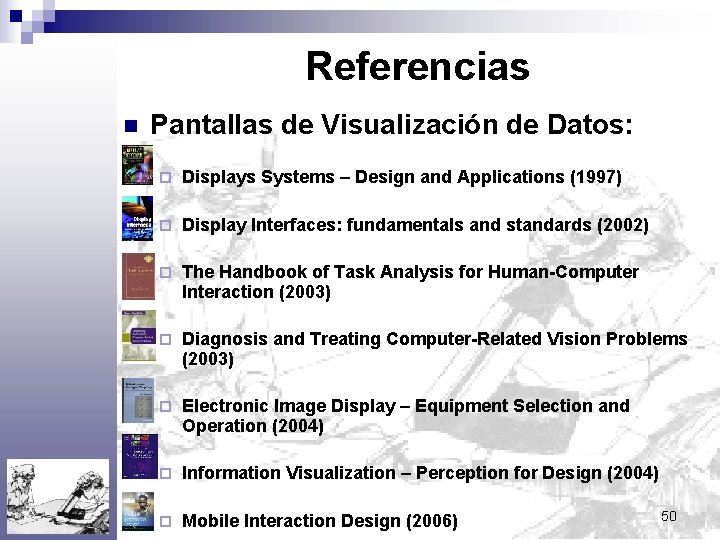Click the Electronic Image Display book cover
Screen dimensions: 720x540
(x=138, y=400)
